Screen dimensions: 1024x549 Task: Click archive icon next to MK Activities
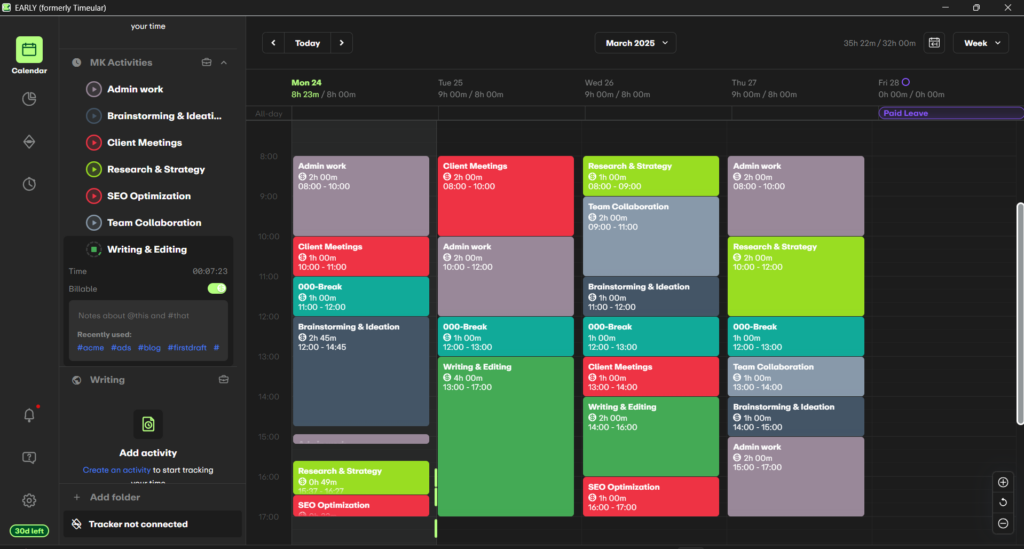[x=206, y=63]
